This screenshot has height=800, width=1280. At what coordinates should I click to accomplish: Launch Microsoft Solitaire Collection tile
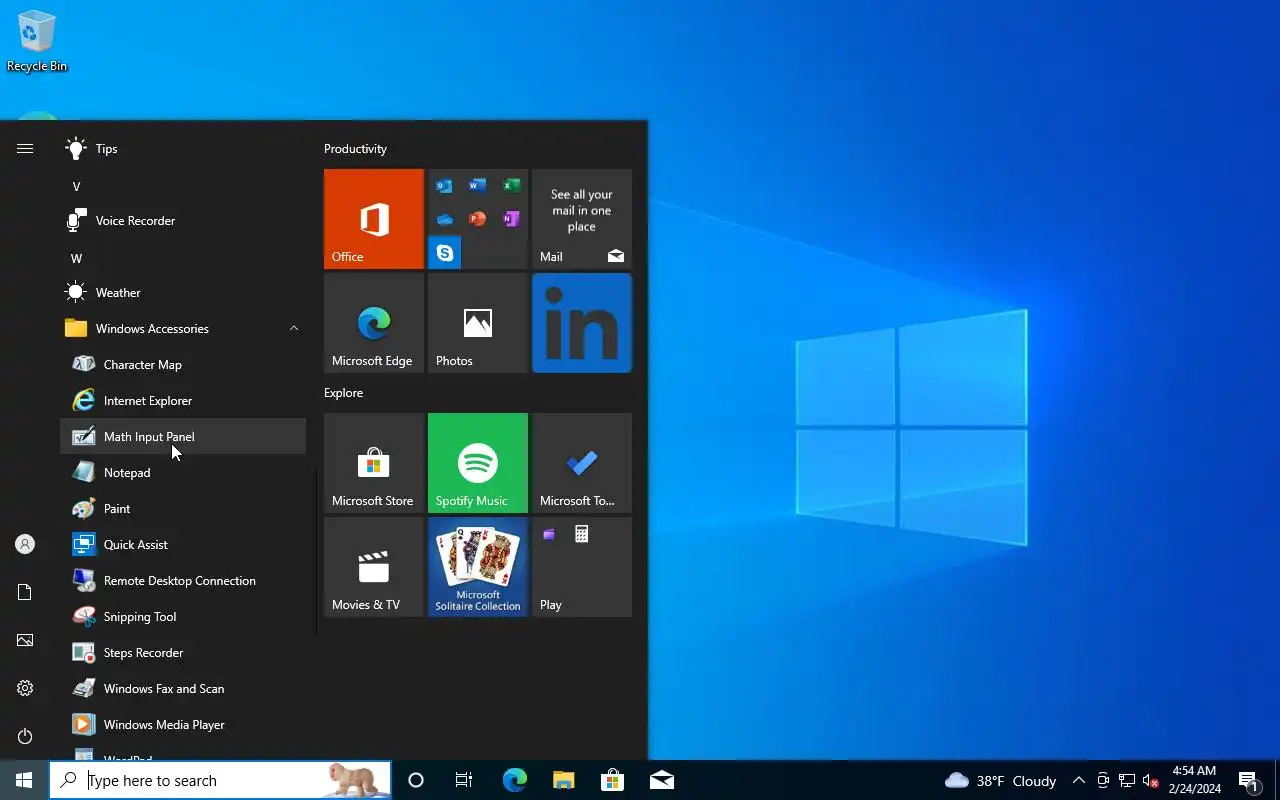pyautogui.click(x=478, y=567)
